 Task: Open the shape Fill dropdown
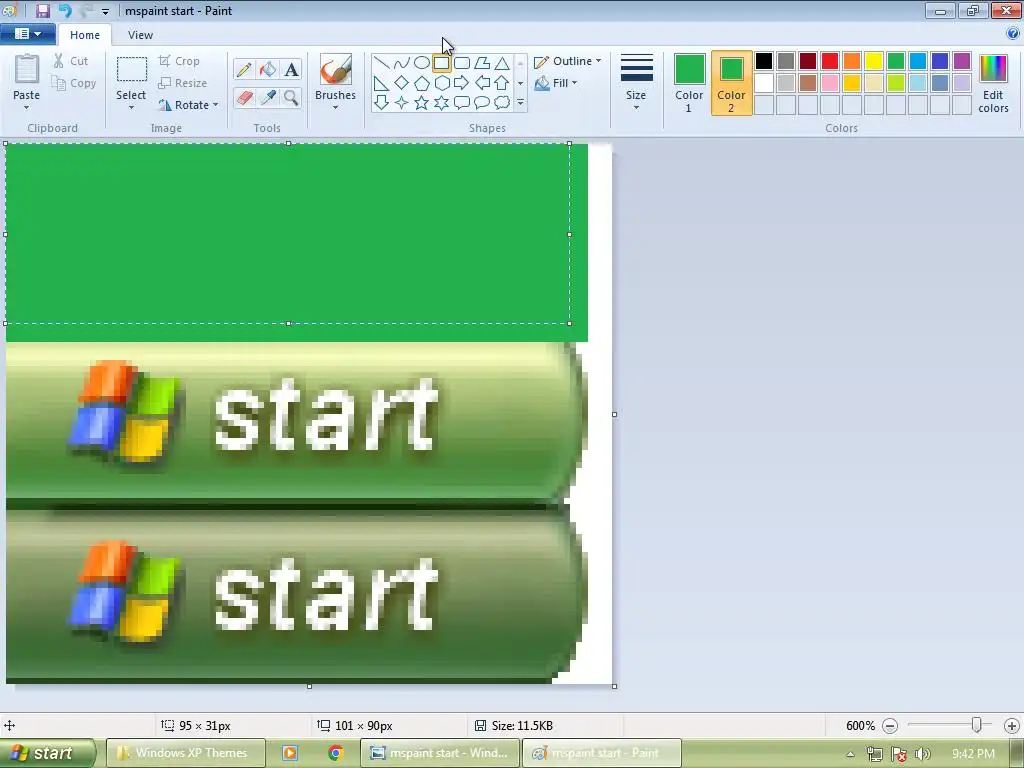point(556,83)
